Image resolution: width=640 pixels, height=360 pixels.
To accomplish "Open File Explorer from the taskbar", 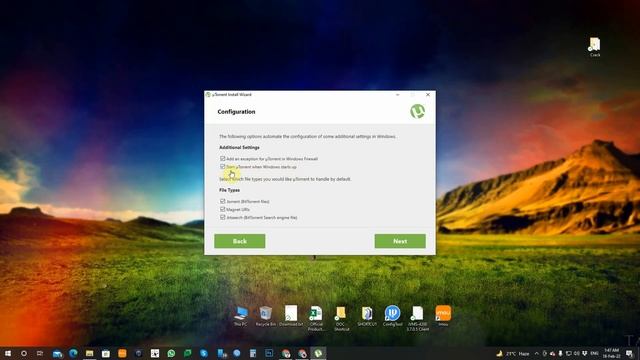I will tap(89, 353).
